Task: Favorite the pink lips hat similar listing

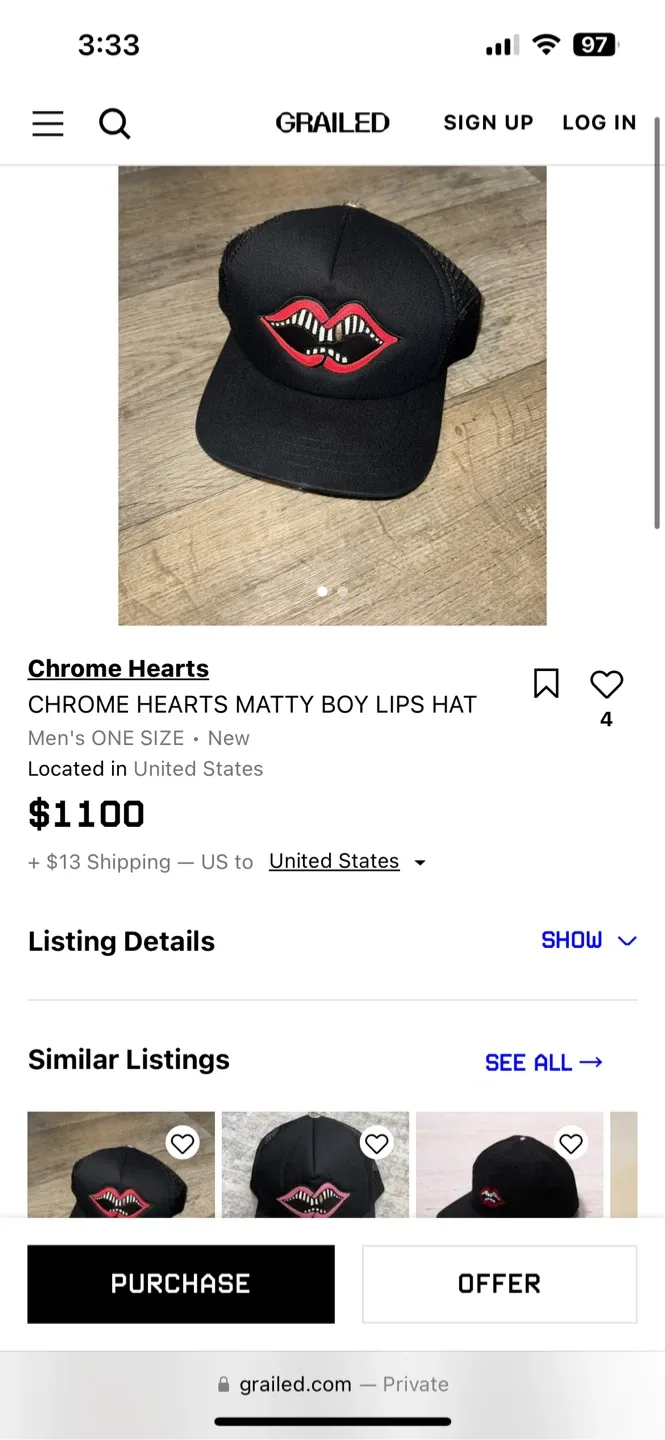Action: coord(377,1143)
